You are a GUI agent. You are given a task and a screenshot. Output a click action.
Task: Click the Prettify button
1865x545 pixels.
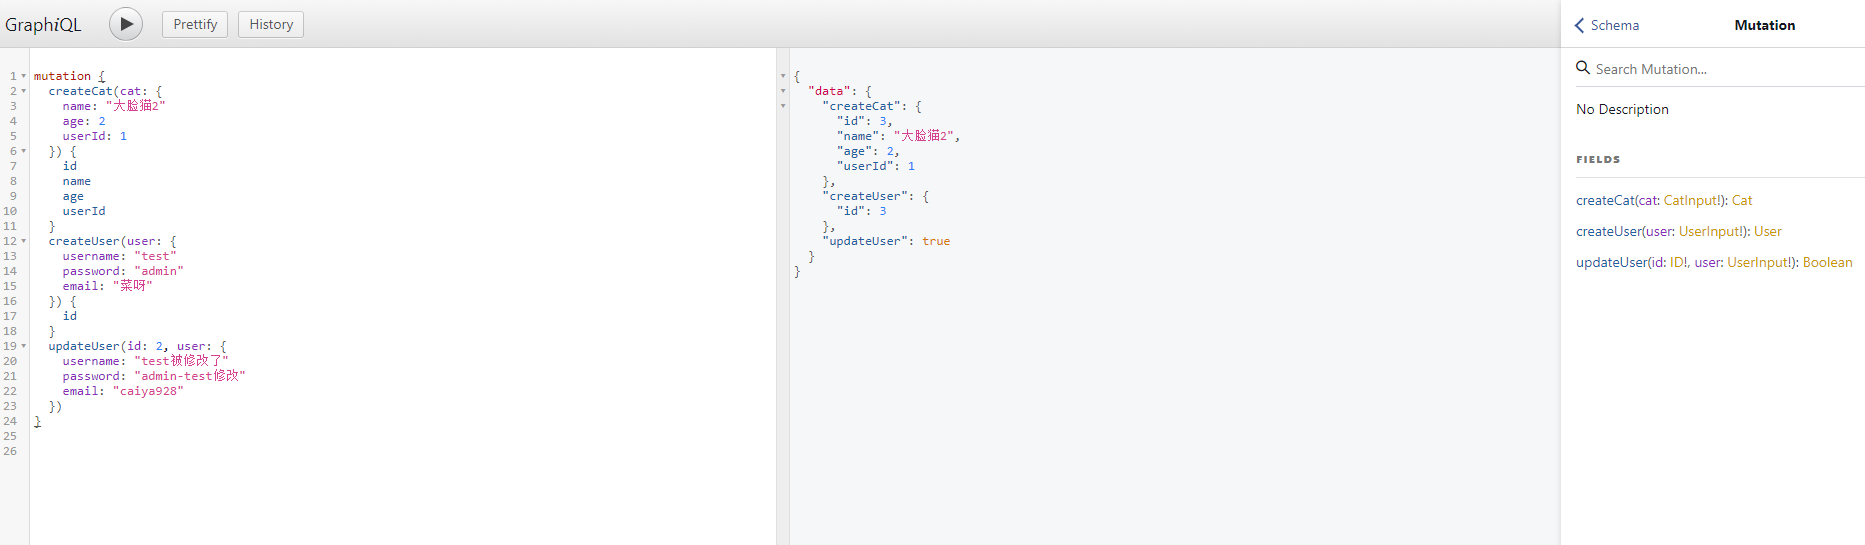click(195, 24)
